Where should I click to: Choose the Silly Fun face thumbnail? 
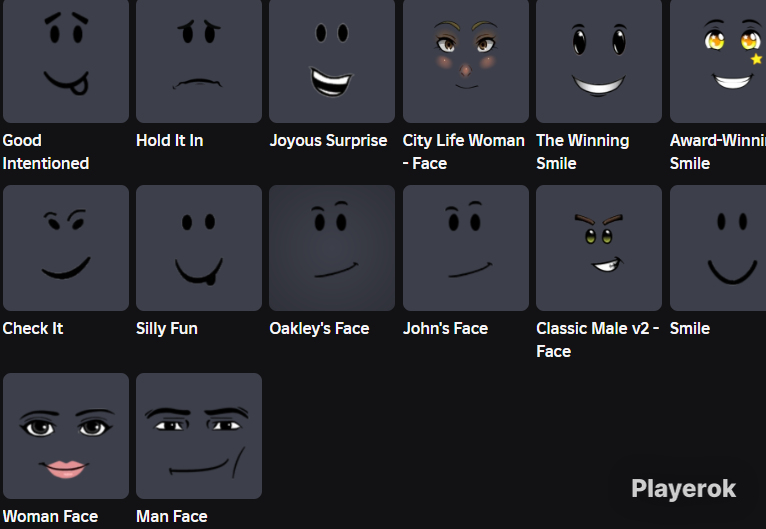199,248
